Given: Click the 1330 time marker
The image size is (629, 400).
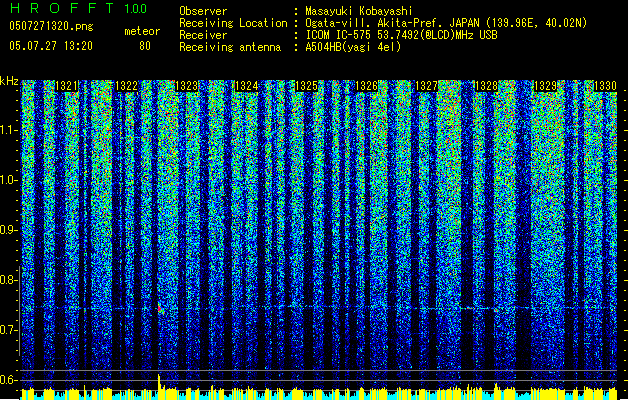Looking at the screenshot, I should [x=605, y=86].
